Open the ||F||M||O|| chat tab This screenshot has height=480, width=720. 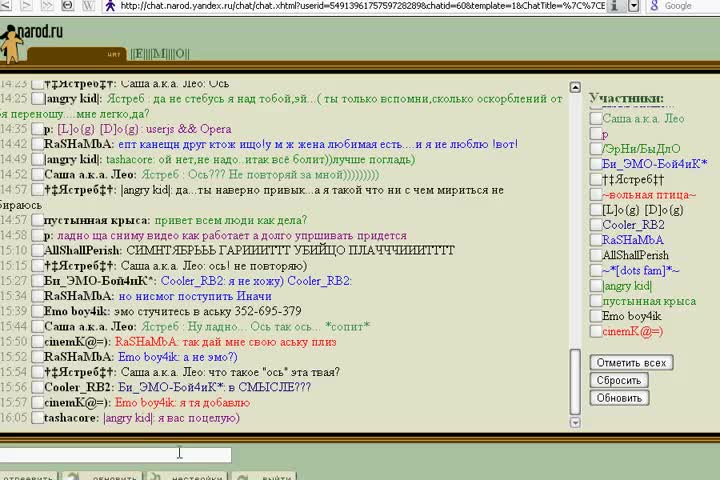click(159, 53)
